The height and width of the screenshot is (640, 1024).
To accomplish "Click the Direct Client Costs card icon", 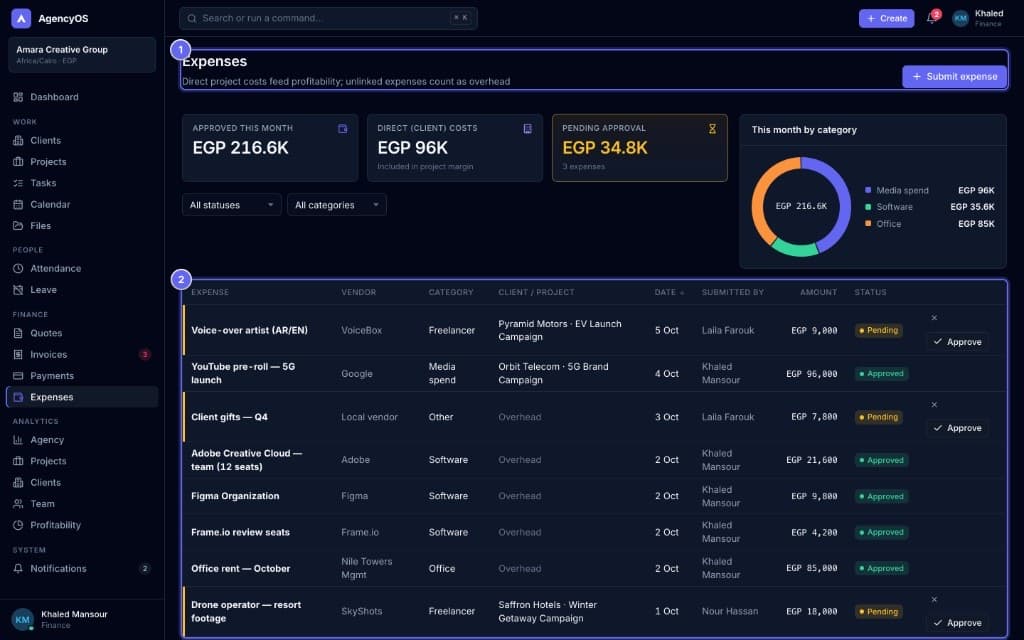I will coord(527,129).
